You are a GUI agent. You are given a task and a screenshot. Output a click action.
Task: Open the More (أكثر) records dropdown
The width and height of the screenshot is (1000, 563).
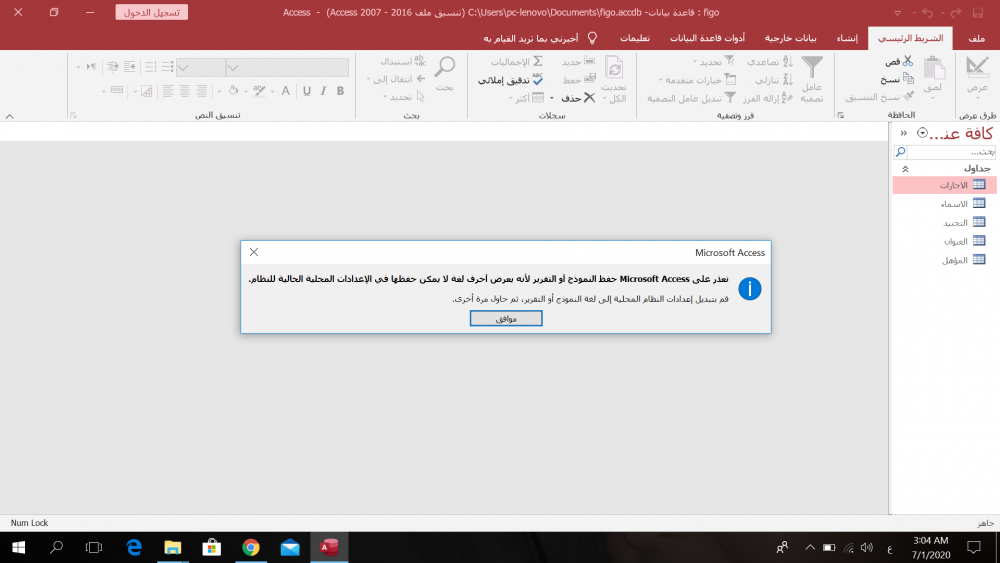click(527, 98)
